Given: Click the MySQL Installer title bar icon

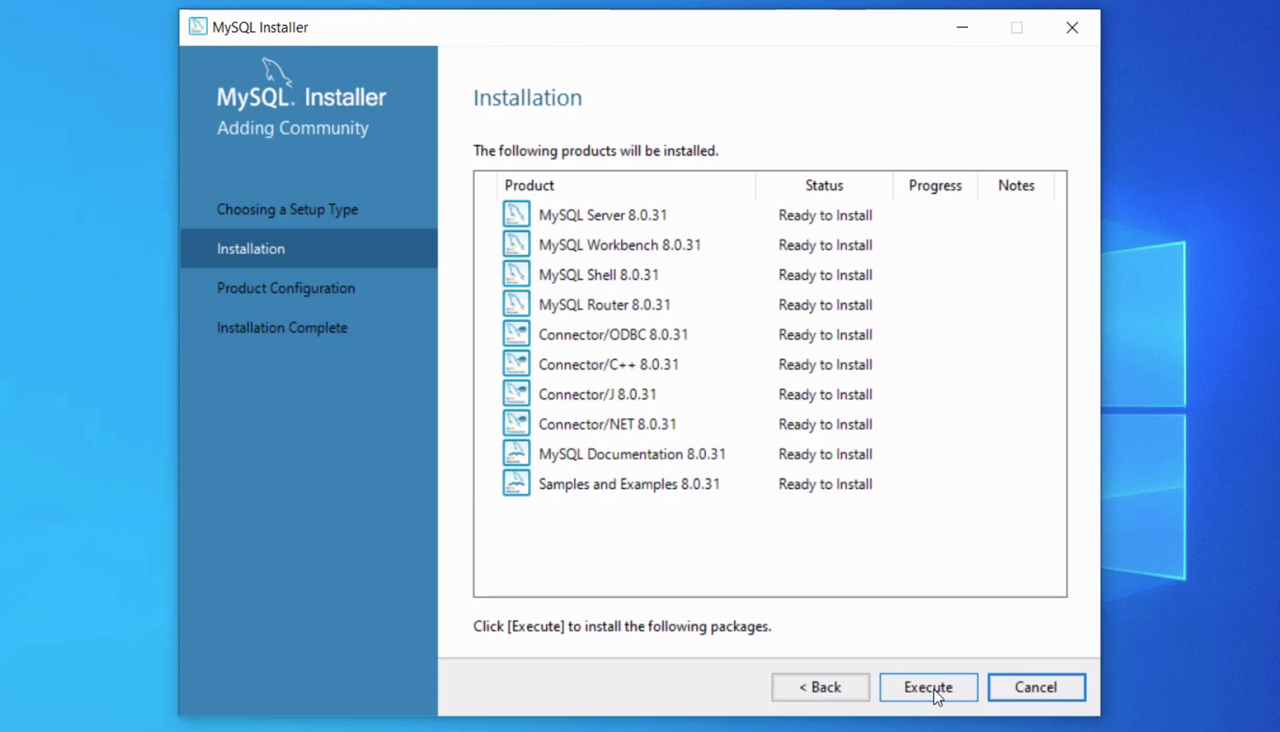Looking at the screenshot, I should pyautogui.click(x=198, y=27).
